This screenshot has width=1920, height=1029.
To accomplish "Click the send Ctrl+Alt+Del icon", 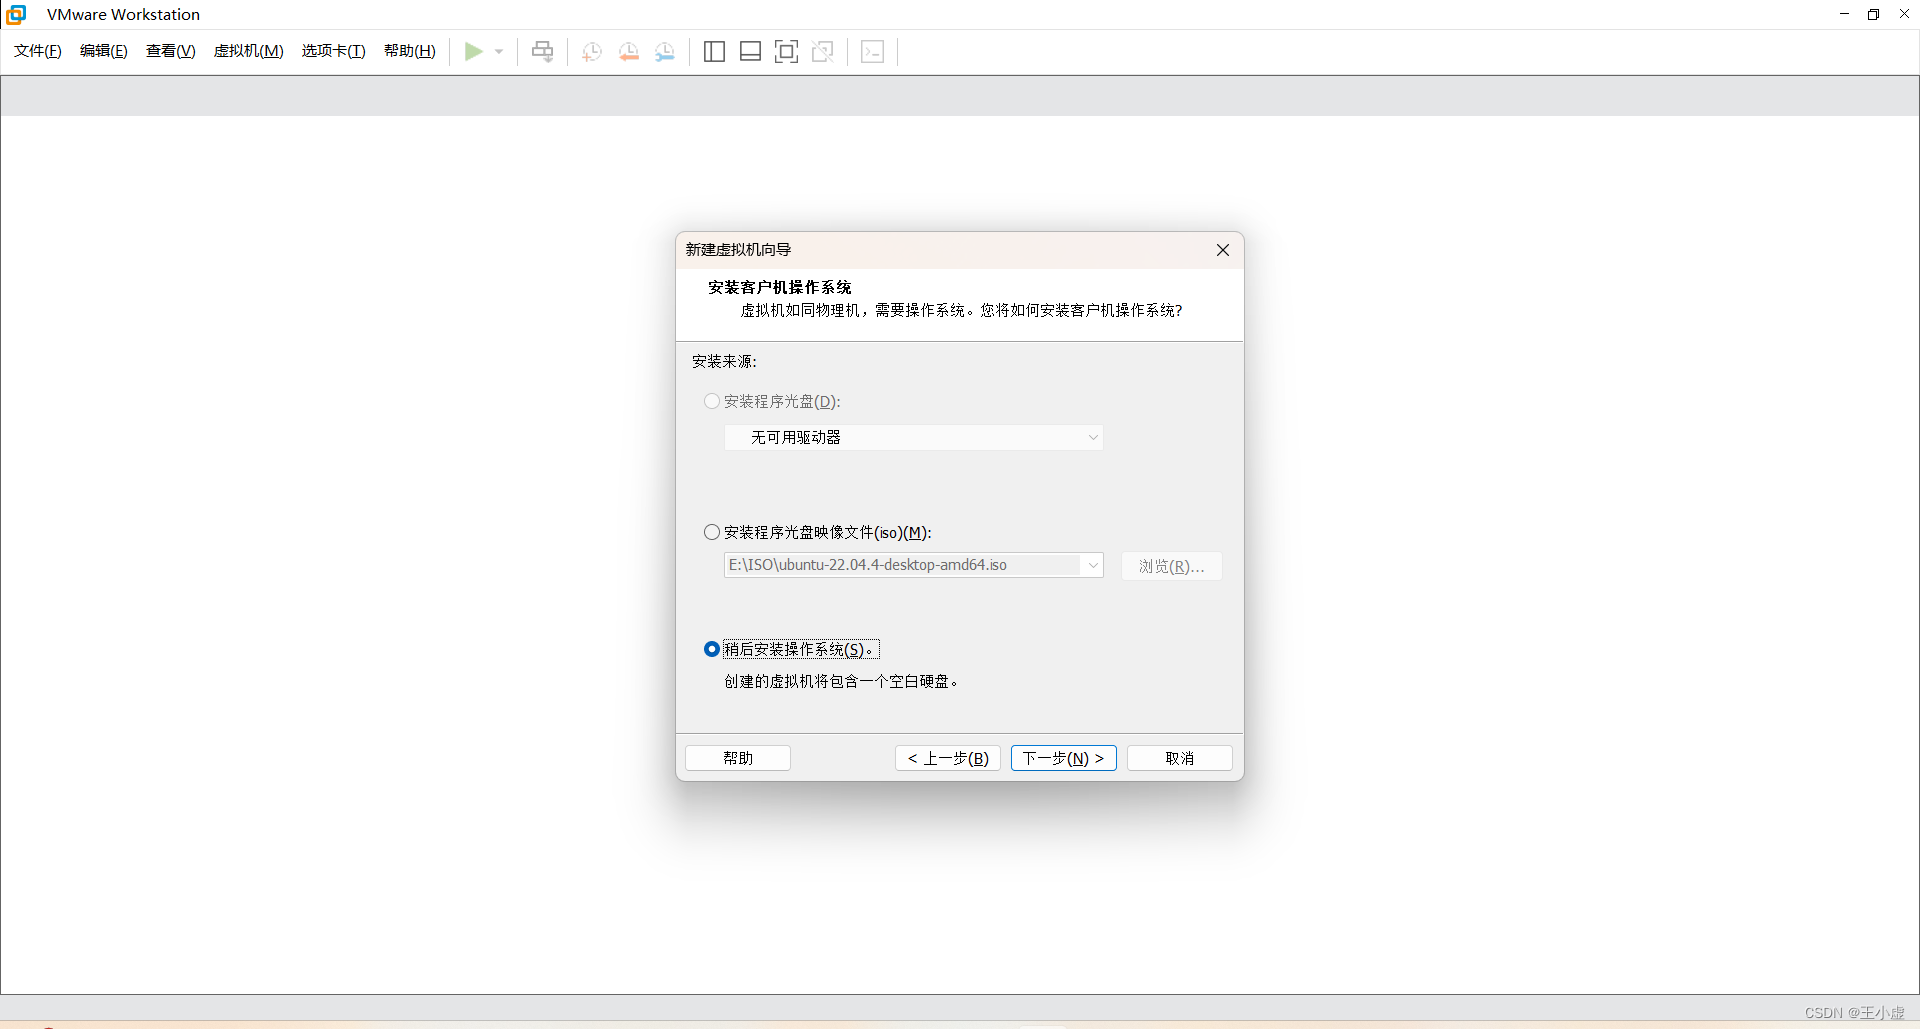I will pos(543,51).
